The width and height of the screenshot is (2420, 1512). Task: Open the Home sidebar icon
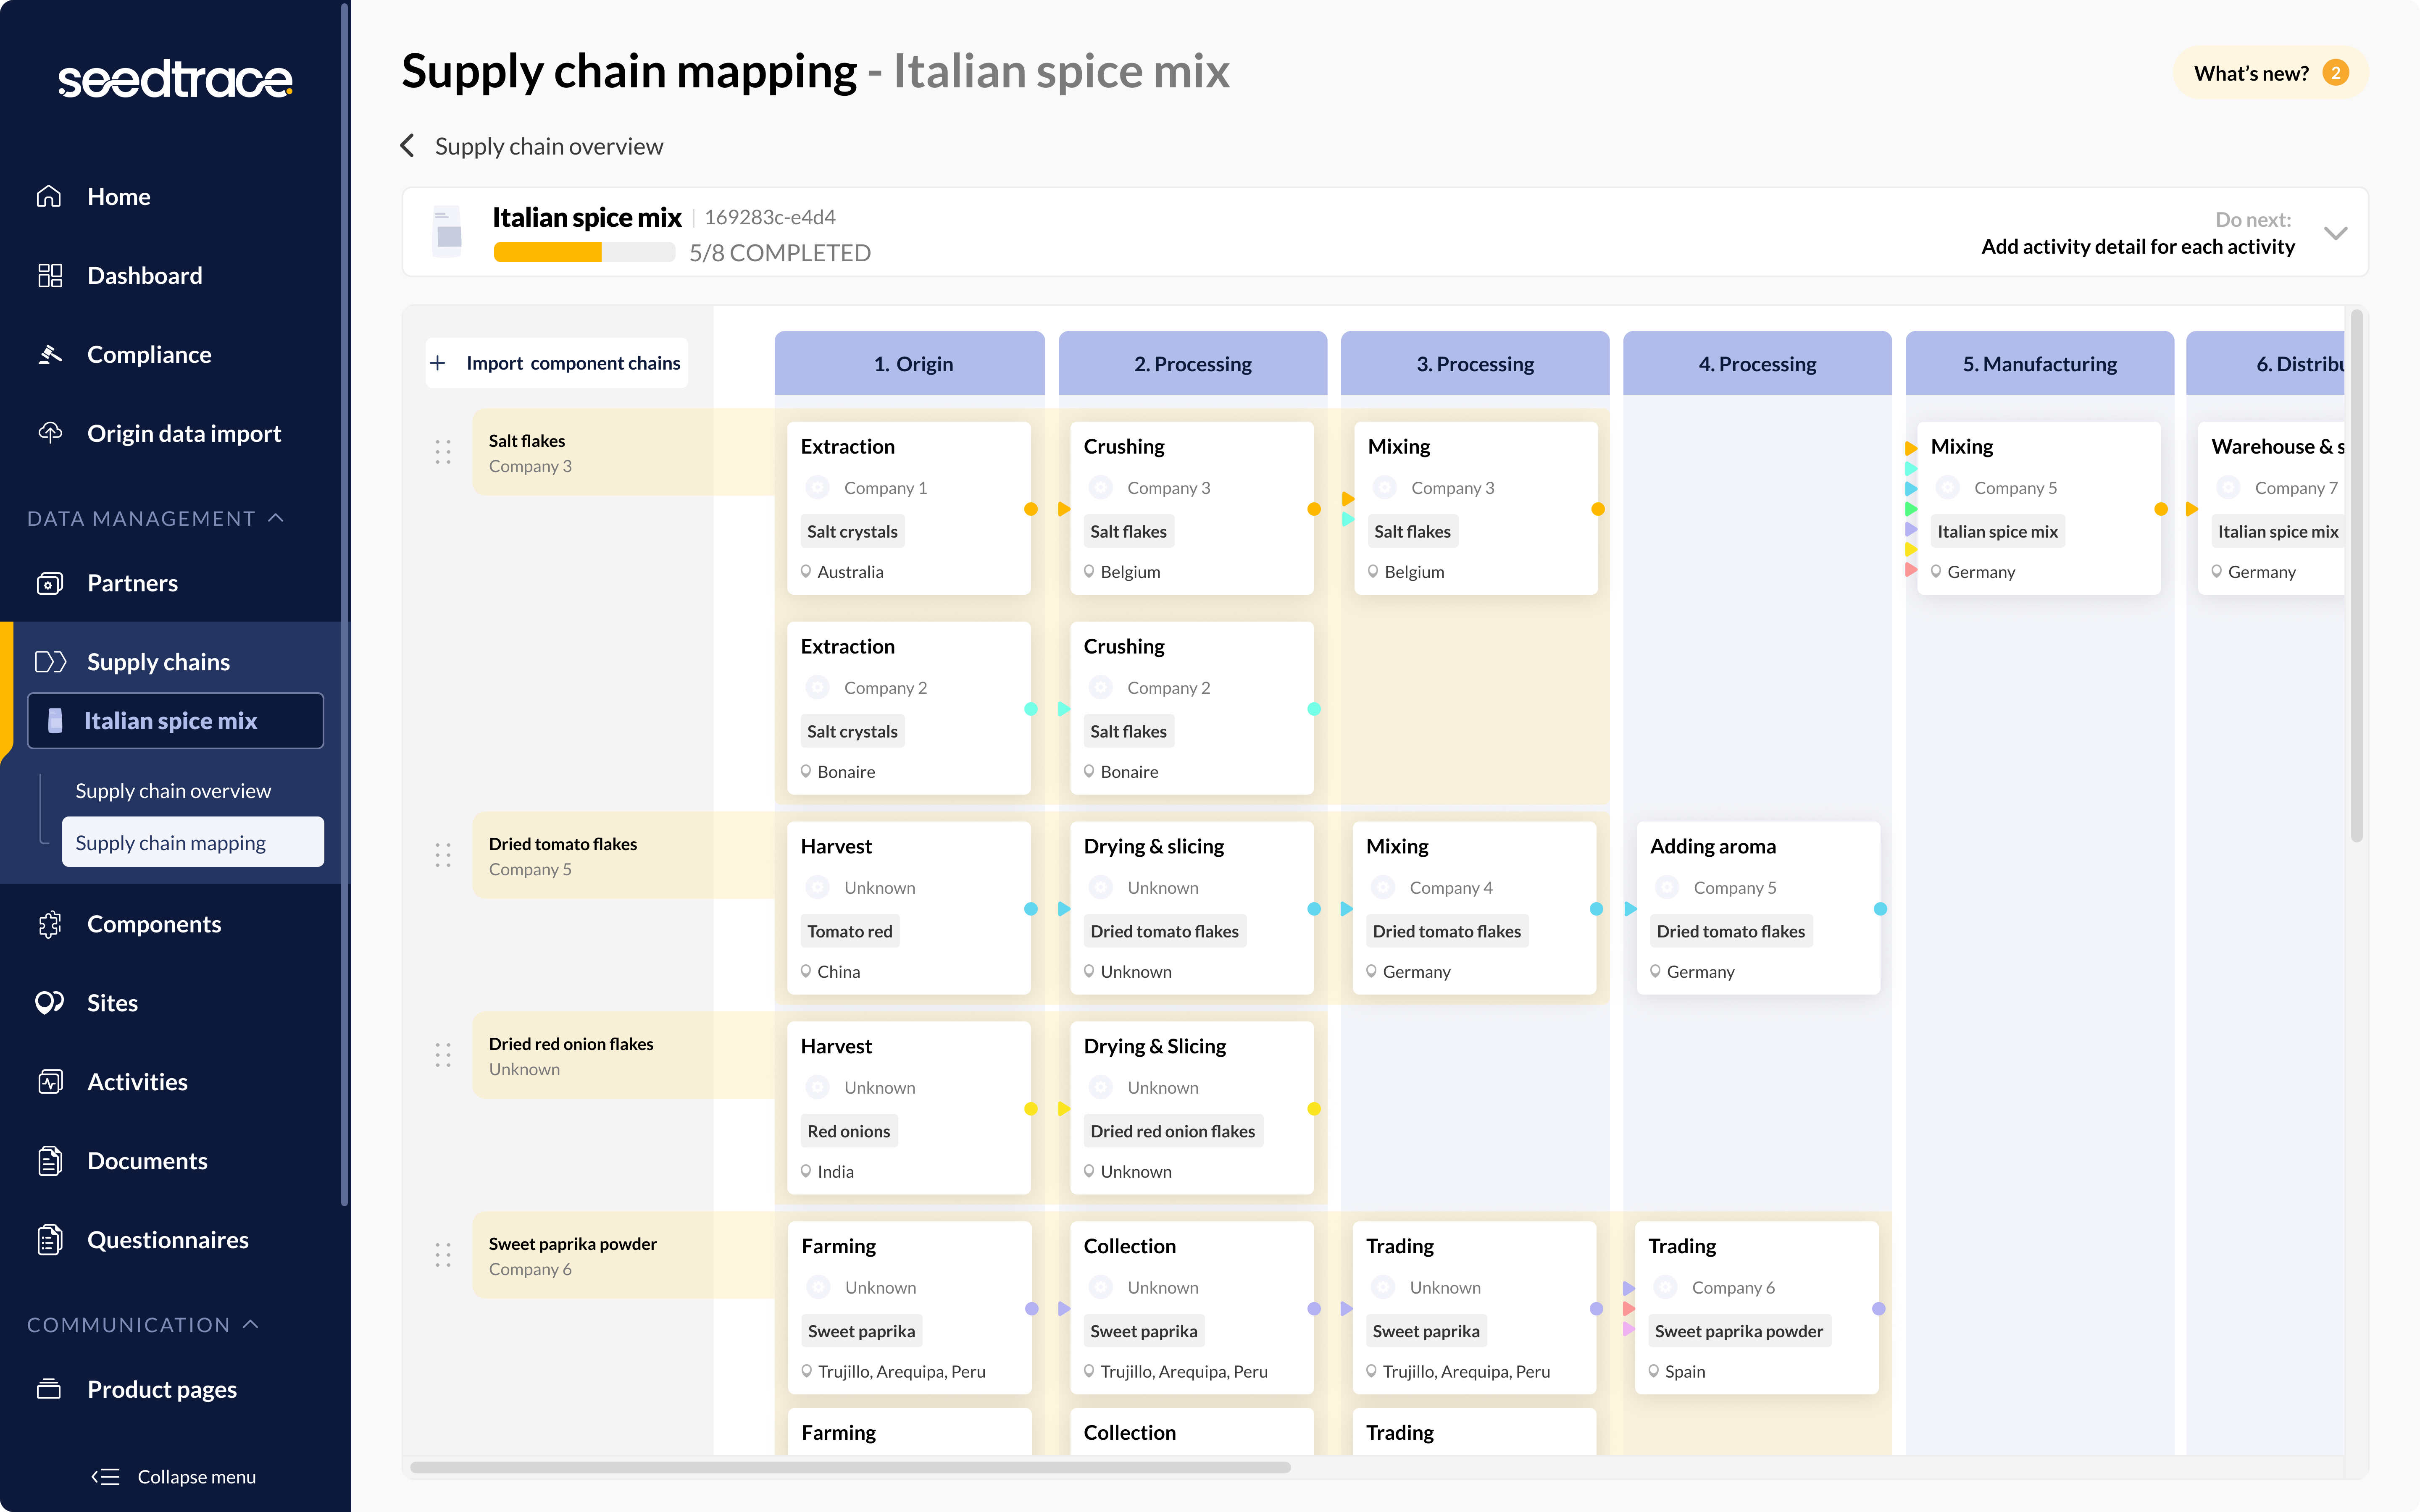tap(49, 196)
